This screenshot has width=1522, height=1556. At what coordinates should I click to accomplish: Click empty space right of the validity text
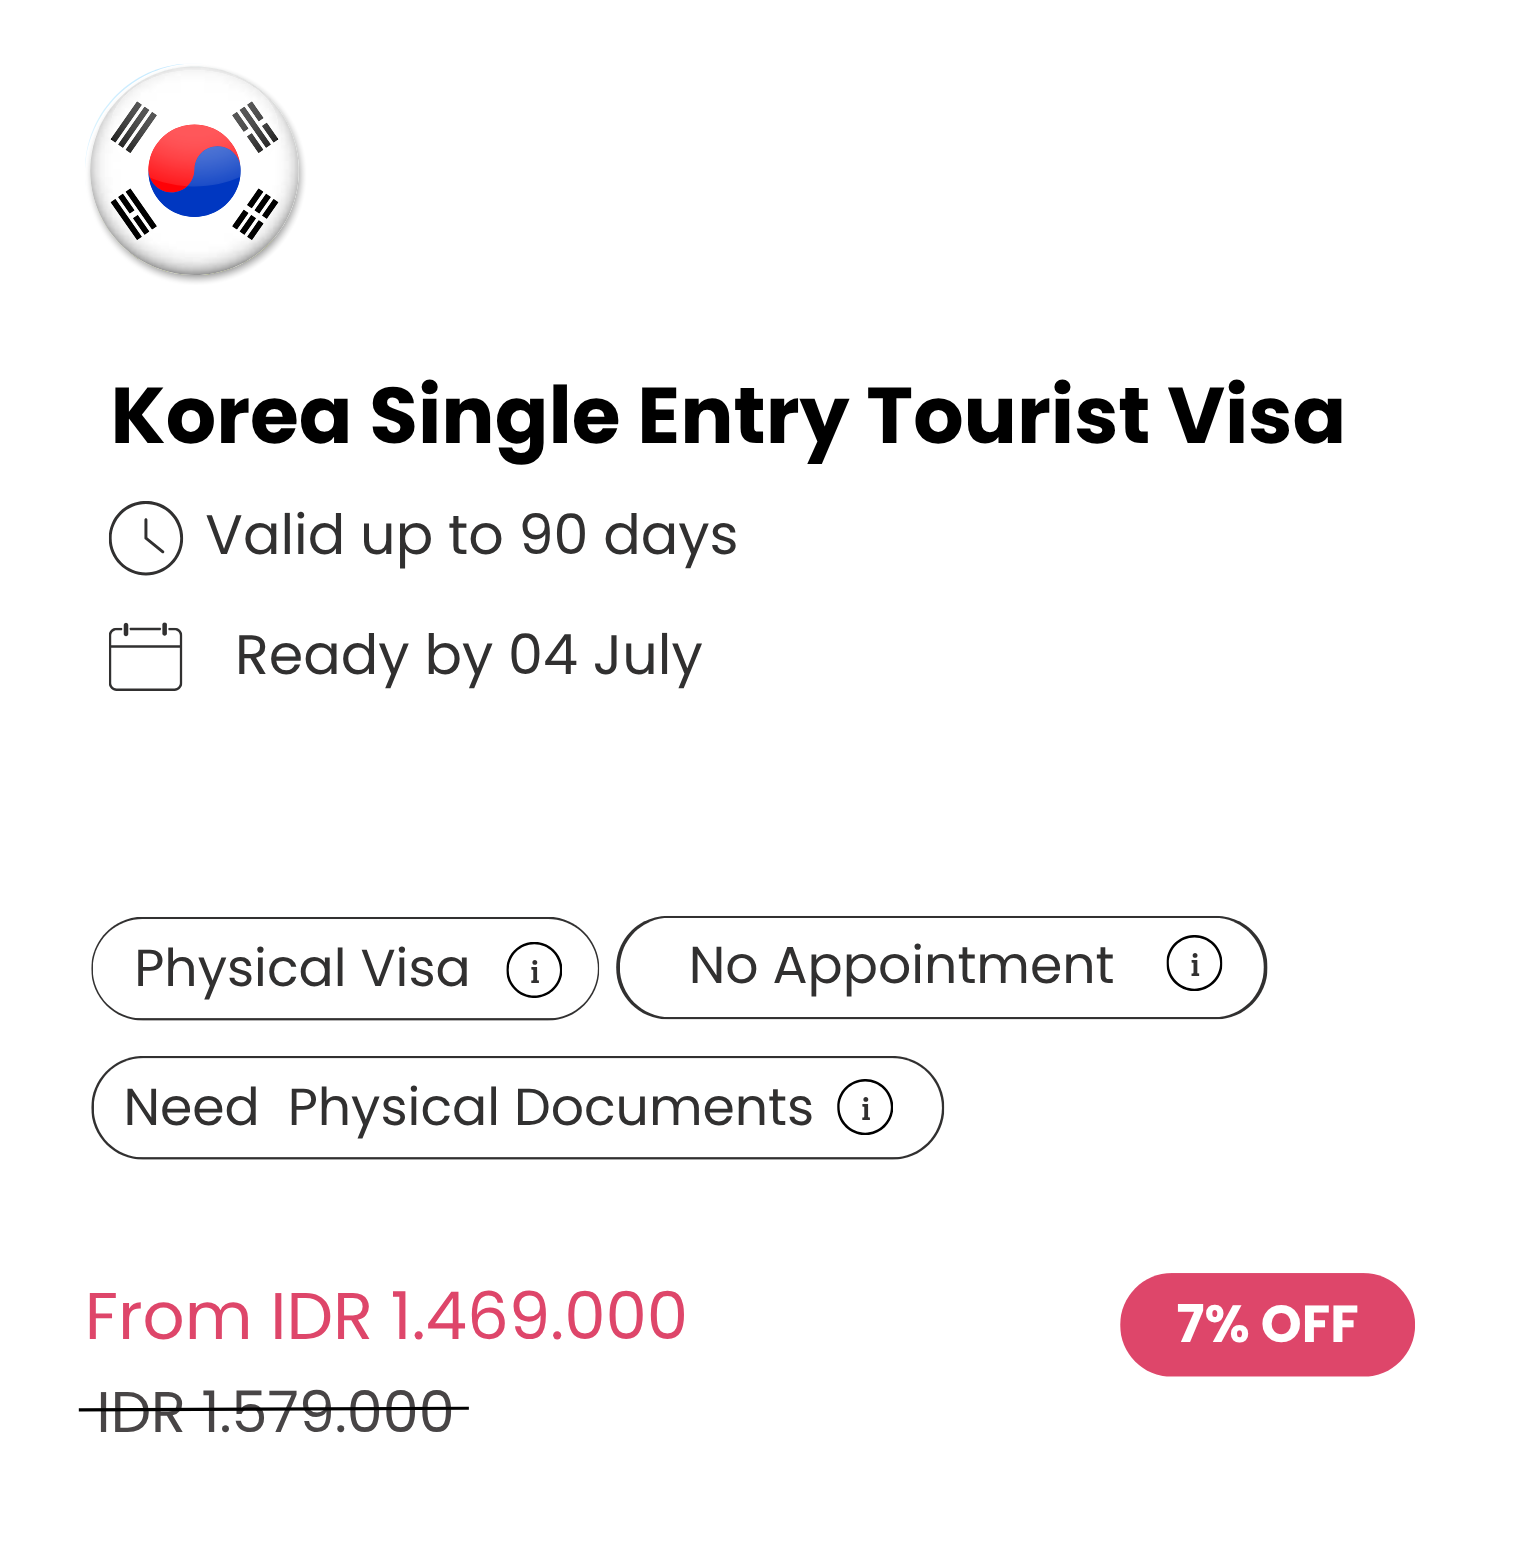click(1100, 536)
